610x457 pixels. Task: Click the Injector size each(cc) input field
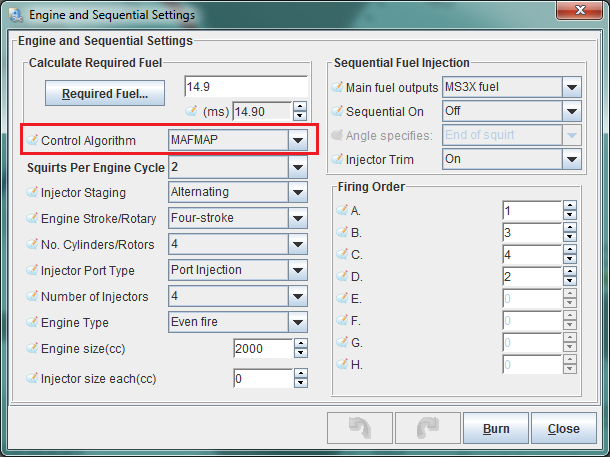(x=262, y=379)
